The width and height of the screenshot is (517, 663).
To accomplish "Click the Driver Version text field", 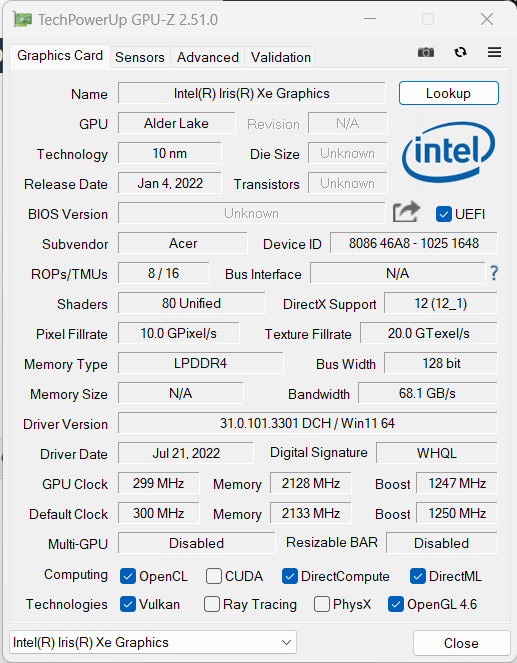I will tap(308, 423).
